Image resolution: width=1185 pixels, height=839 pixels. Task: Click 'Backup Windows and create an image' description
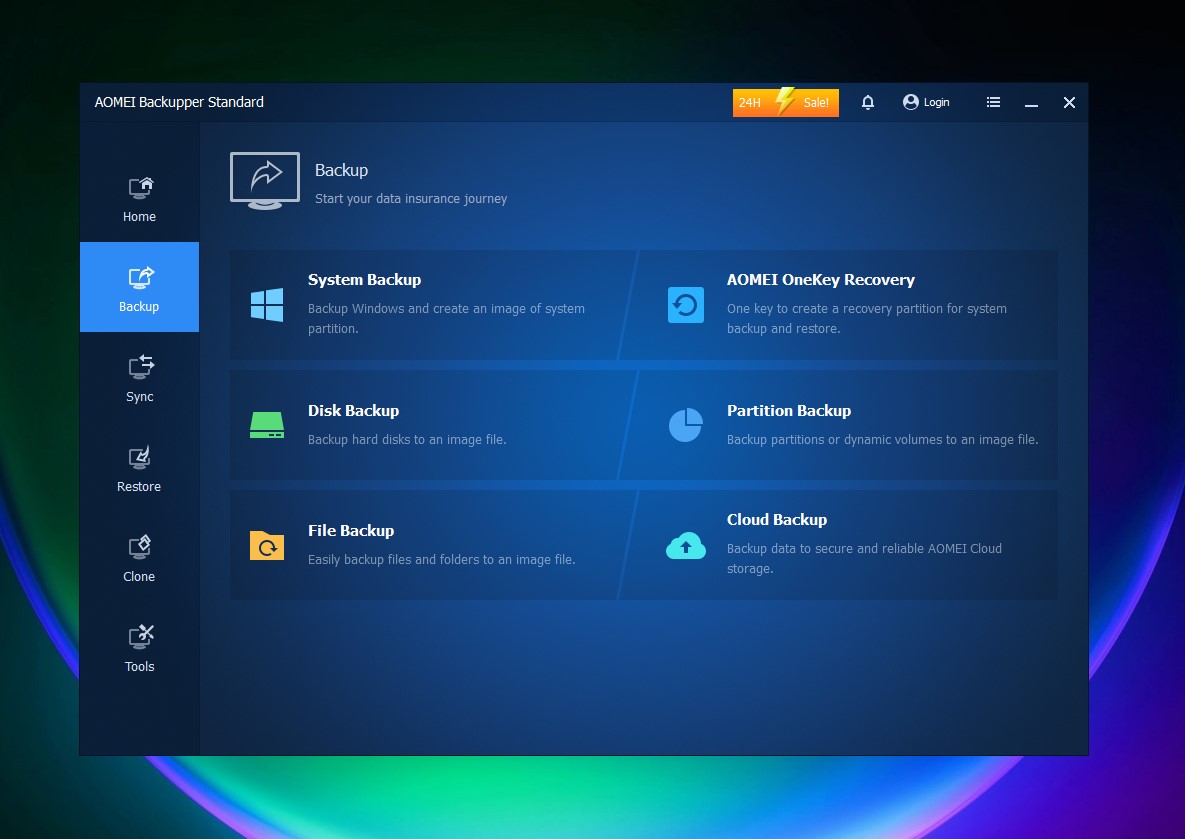click(x=446, y=318)
